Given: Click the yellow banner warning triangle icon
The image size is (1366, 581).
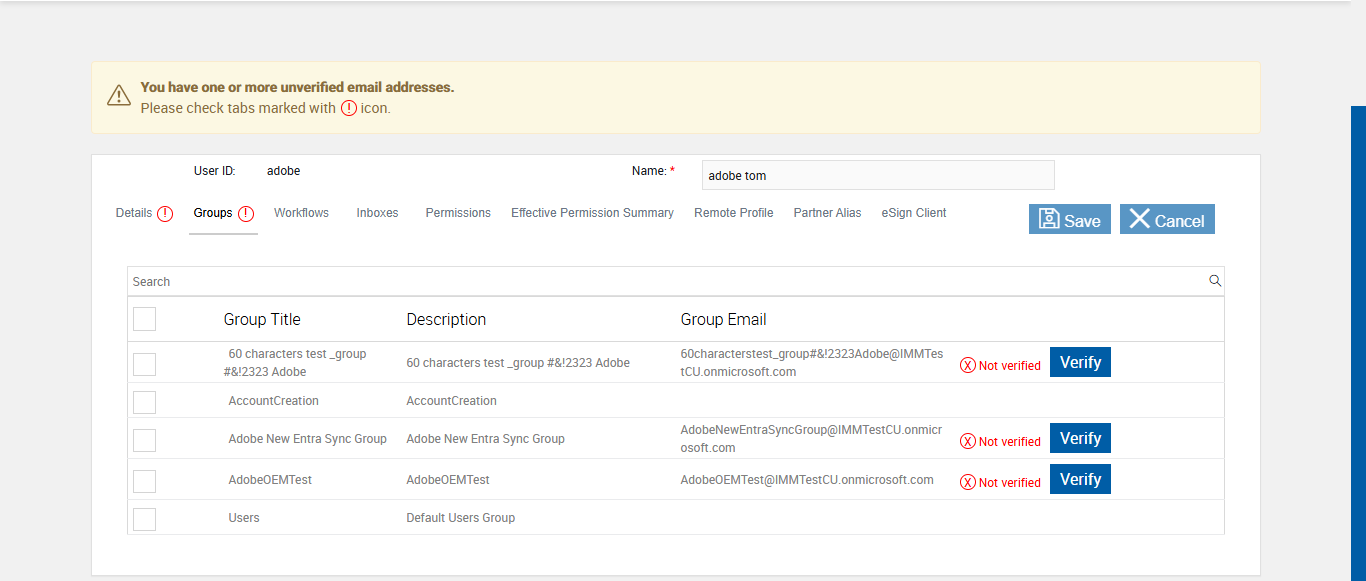Looking at the screenshot, I should (x=119, y=96).
